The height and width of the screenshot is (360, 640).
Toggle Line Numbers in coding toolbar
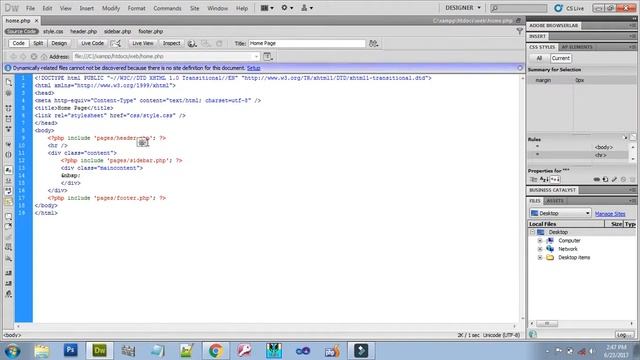(9, 170)
